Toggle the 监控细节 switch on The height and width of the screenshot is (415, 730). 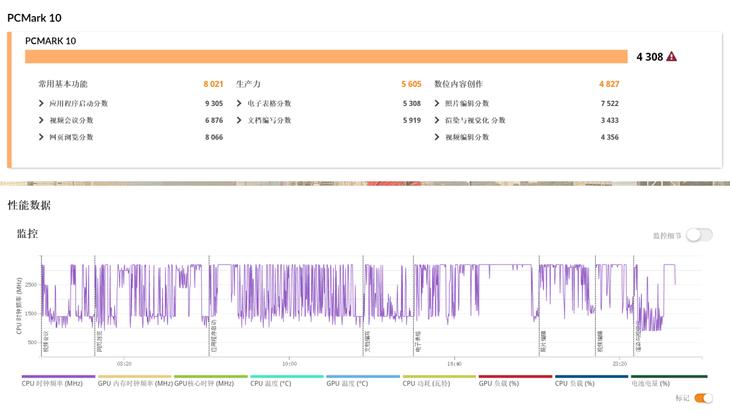(699, 235)
